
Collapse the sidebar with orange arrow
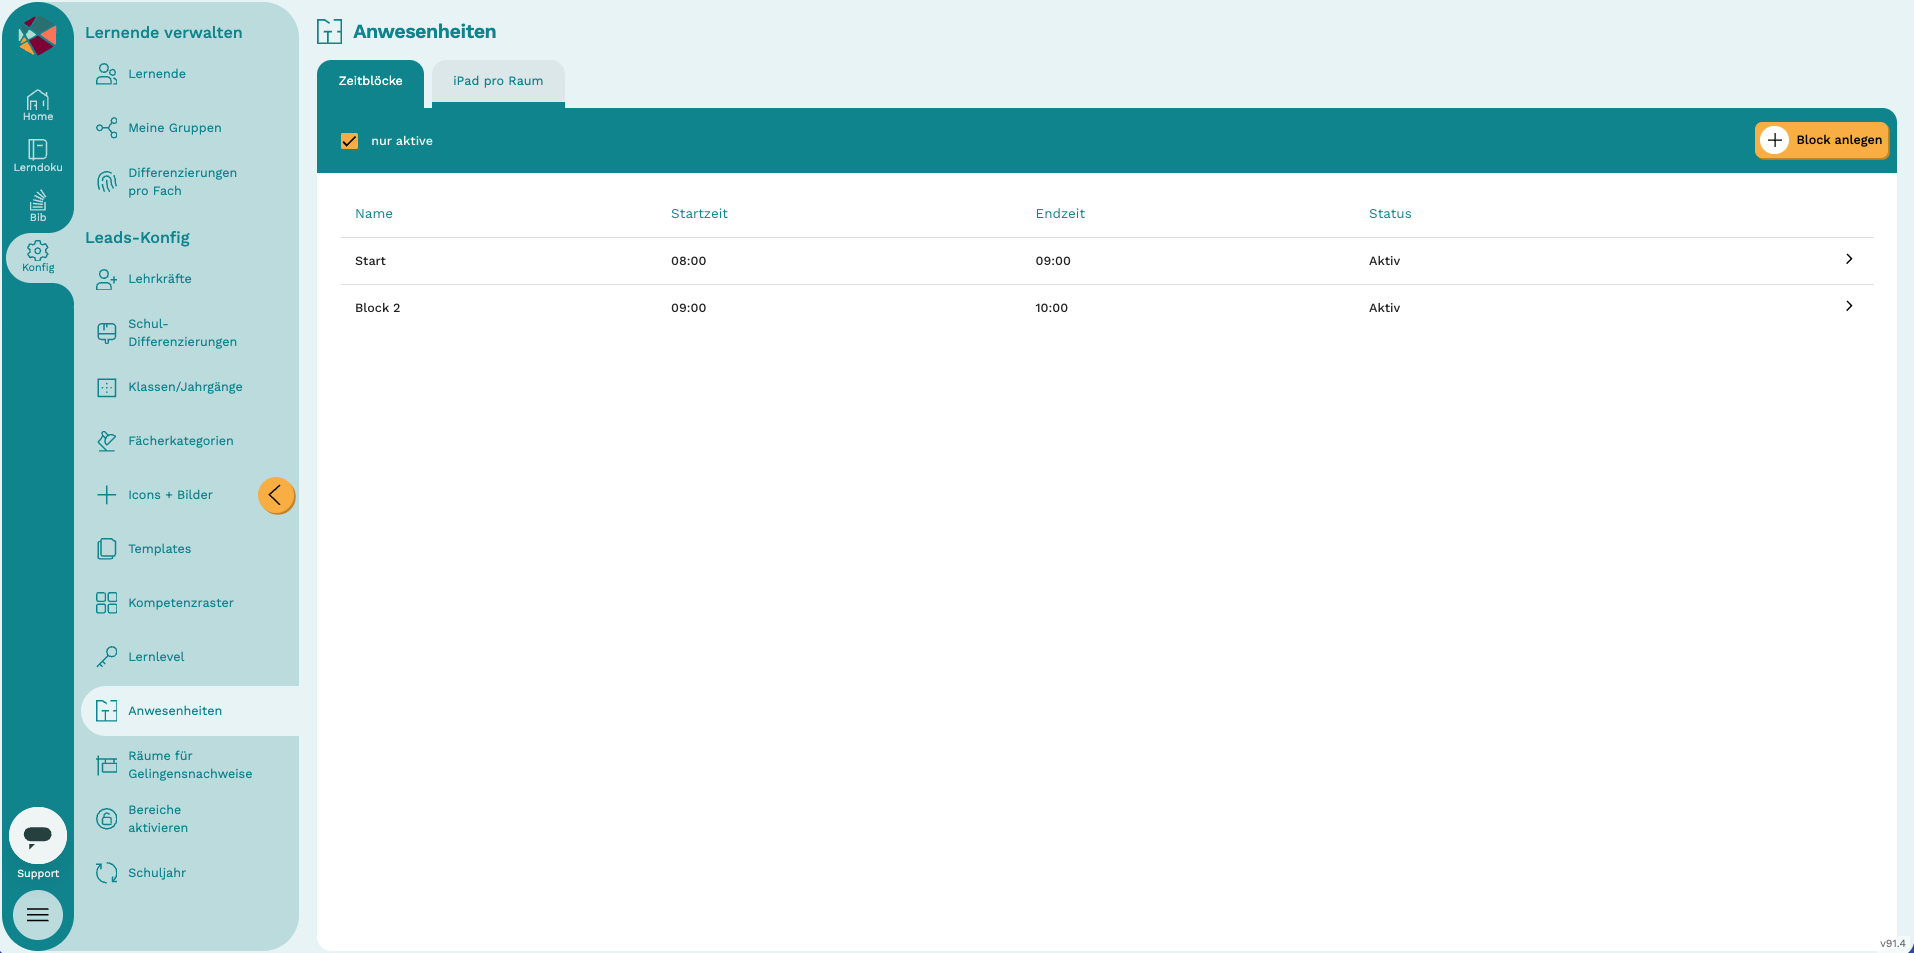[x=276, y=495]
